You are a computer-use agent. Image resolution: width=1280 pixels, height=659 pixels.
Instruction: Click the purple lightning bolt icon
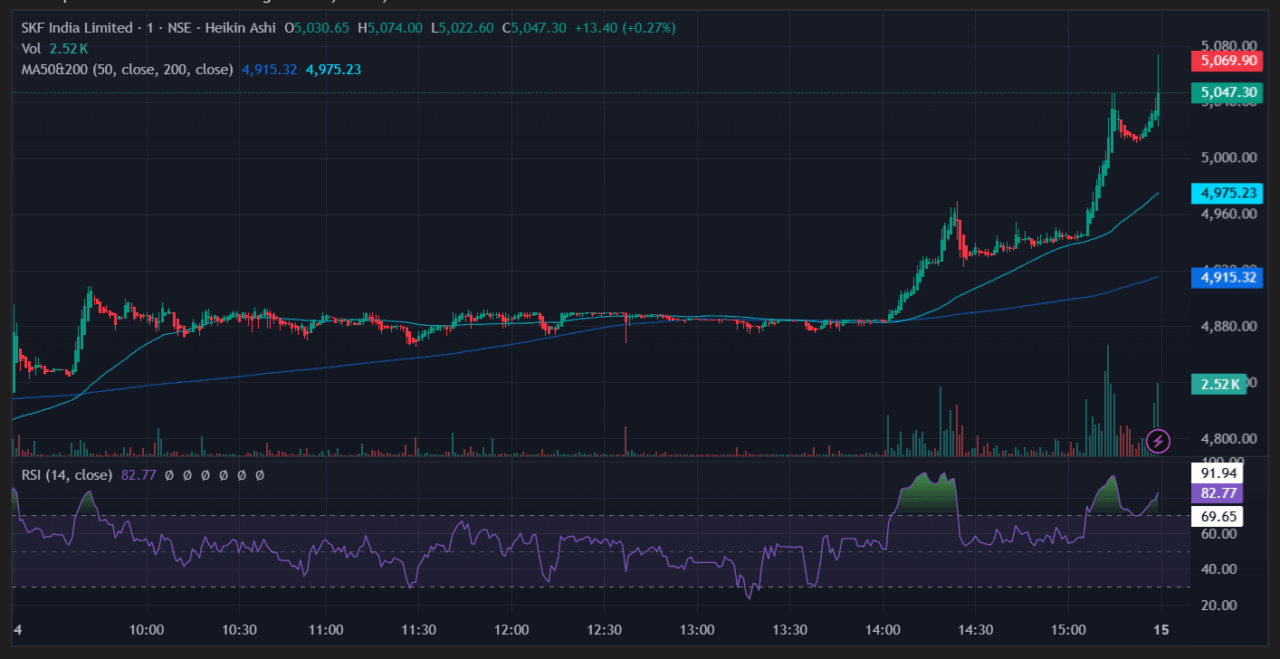(1158, 440)
